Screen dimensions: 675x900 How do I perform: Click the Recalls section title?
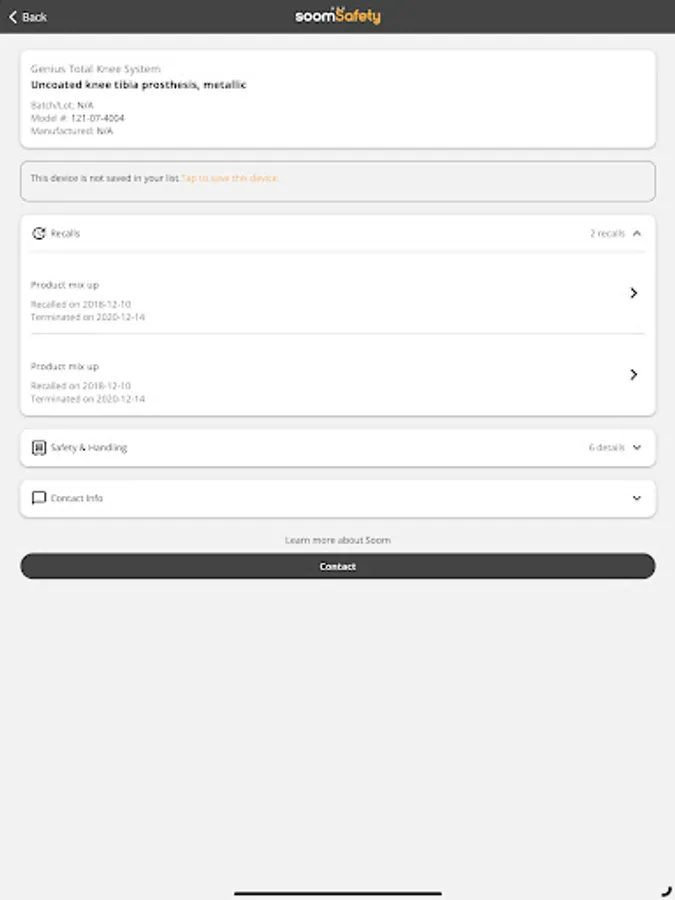click(66, 234)
